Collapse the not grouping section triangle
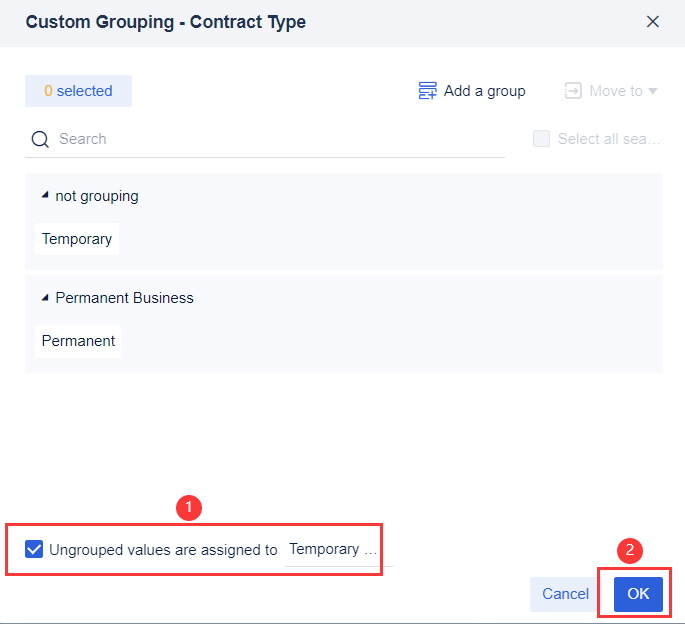685x624 pixels. [45, 196]
